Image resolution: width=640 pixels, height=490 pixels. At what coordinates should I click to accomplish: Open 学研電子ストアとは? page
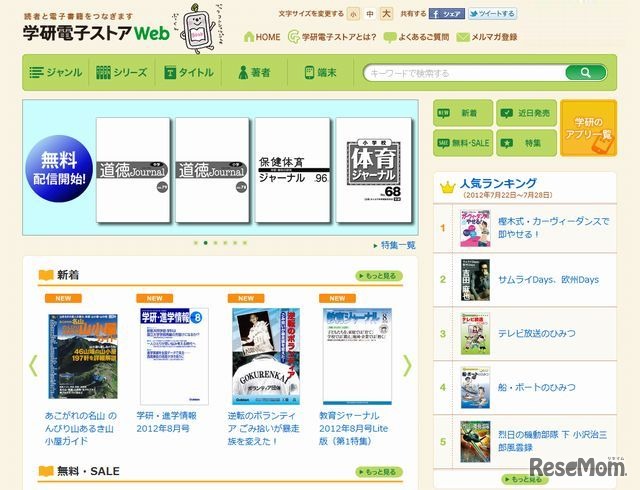[331, 37]
